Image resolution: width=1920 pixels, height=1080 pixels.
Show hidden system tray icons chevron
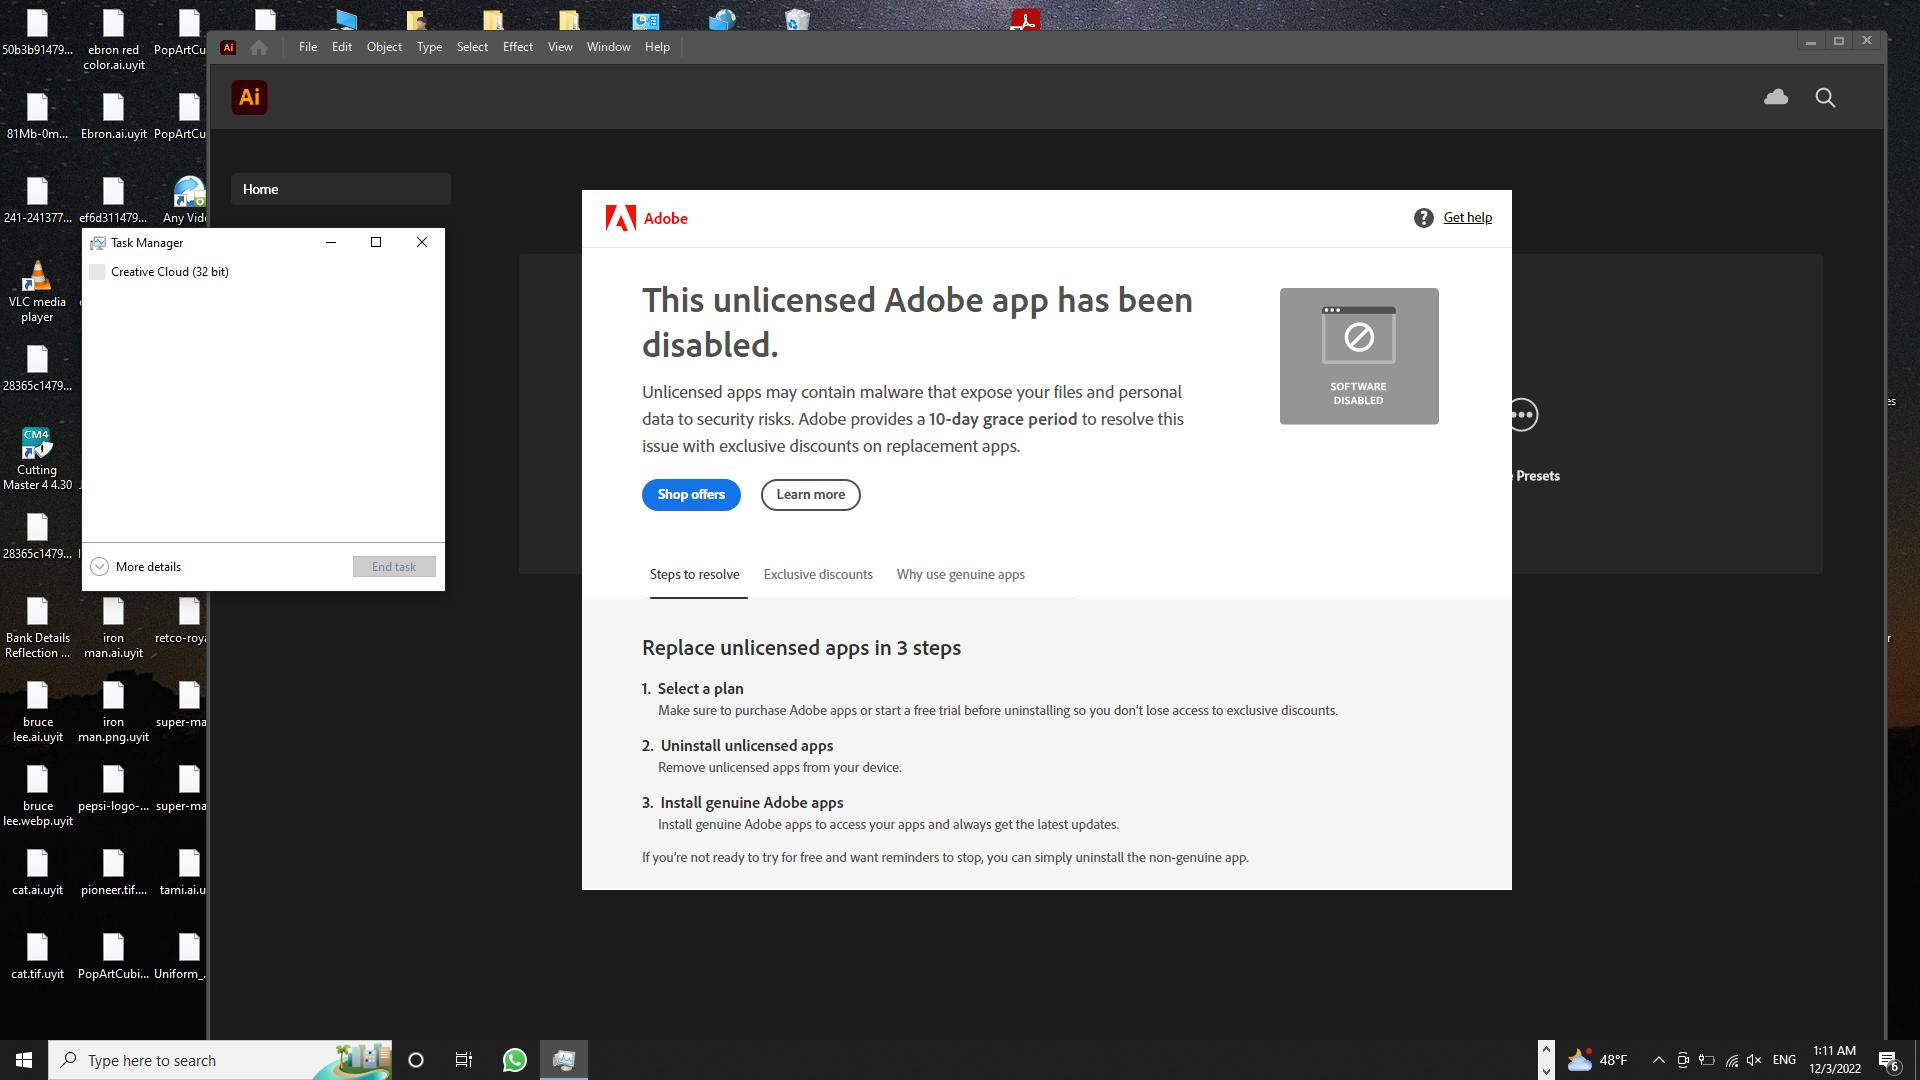tap(1658, 1060)
